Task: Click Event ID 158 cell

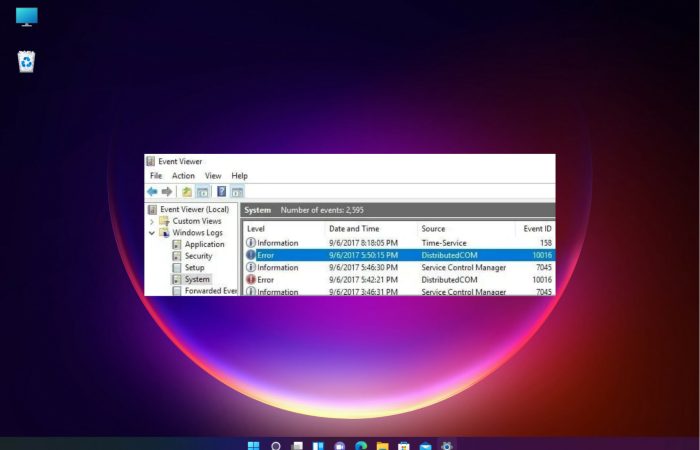Action: pos(546,243)
